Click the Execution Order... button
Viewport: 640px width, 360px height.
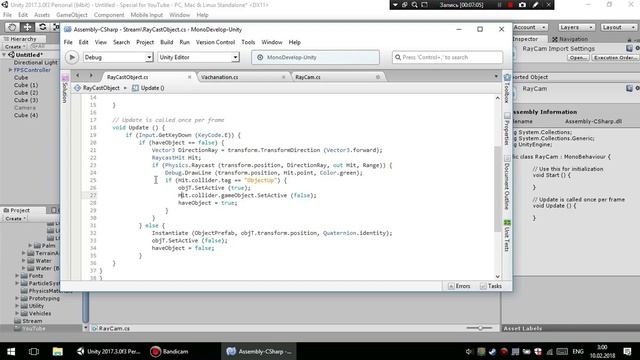[615, 58]
